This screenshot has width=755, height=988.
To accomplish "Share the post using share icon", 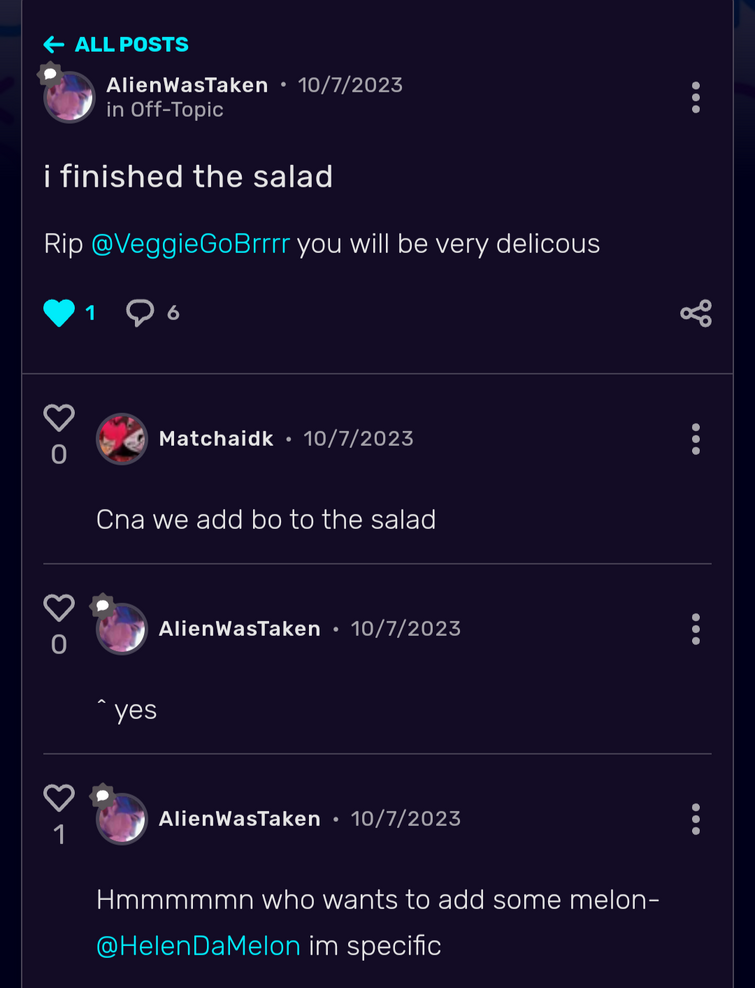I will tap(696, 313).
